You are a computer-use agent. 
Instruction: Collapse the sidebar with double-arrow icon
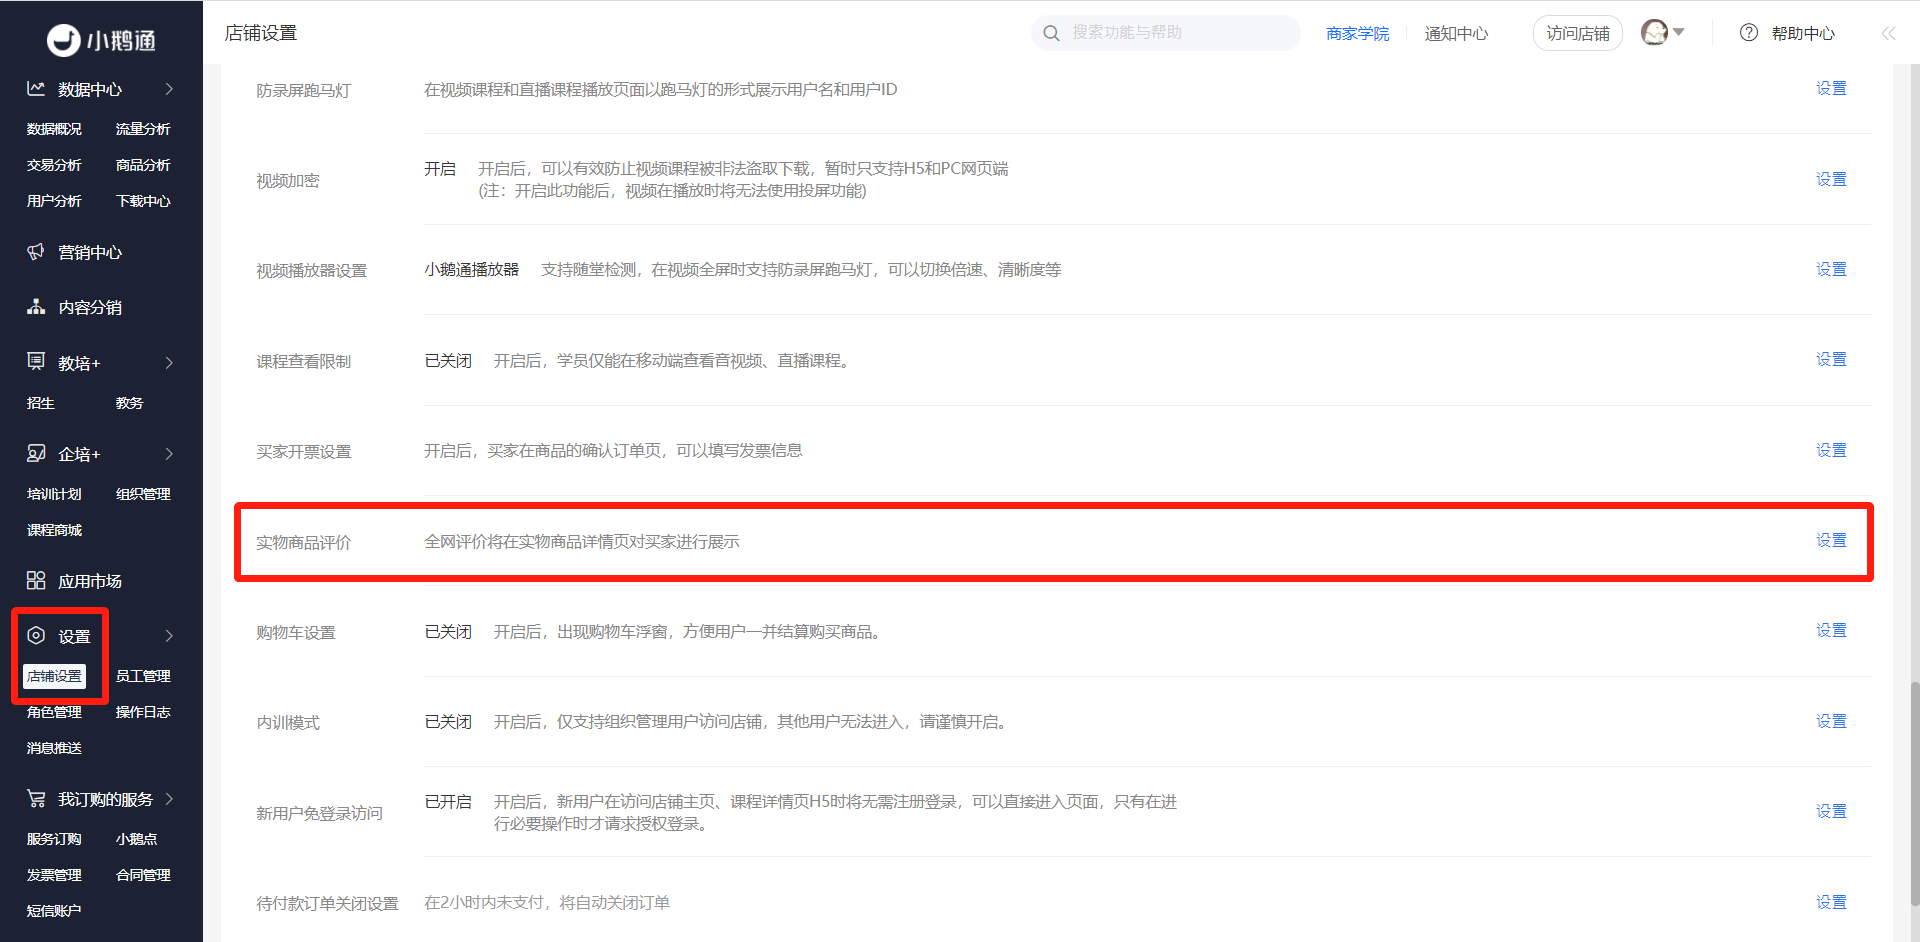point(1888,33)
